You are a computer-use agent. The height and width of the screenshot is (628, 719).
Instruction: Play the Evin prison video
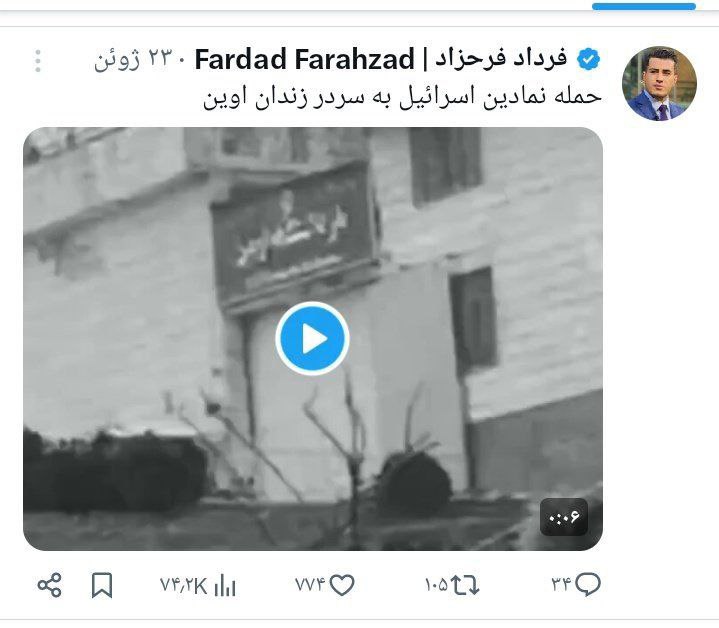pos(312,338)
